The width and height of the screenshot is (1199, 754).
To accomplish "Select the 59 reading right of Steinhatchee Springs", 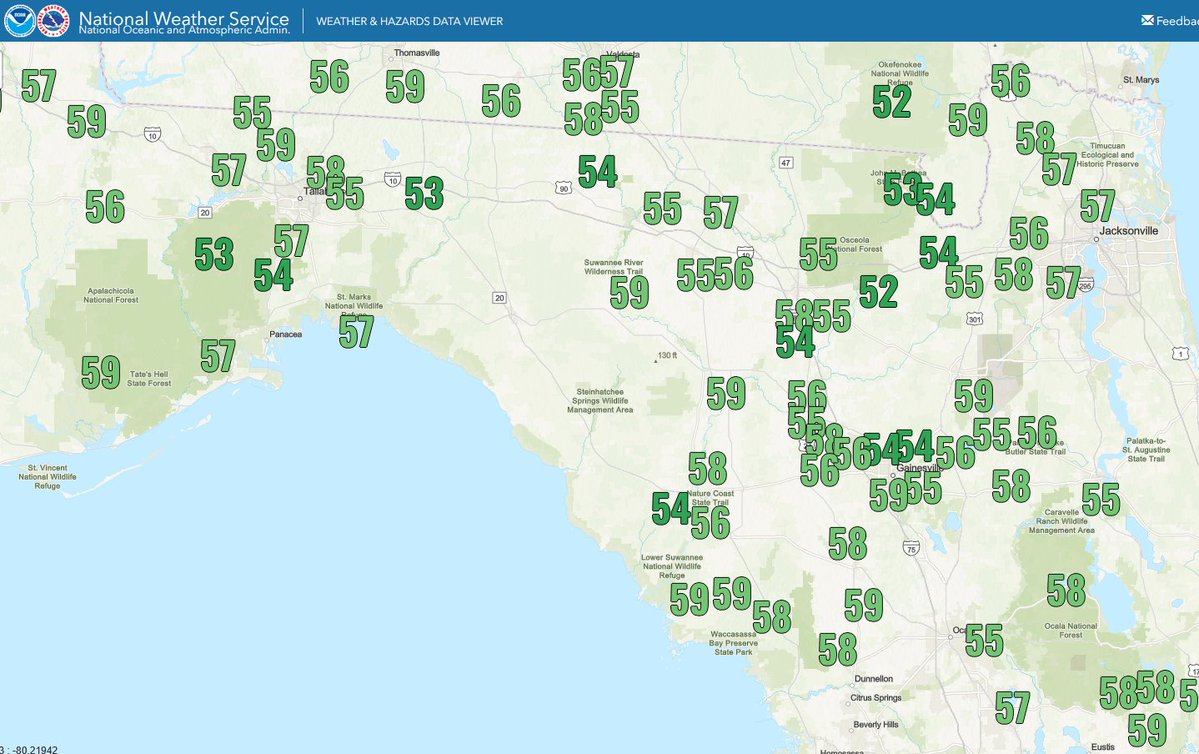I will coord(726,393).
